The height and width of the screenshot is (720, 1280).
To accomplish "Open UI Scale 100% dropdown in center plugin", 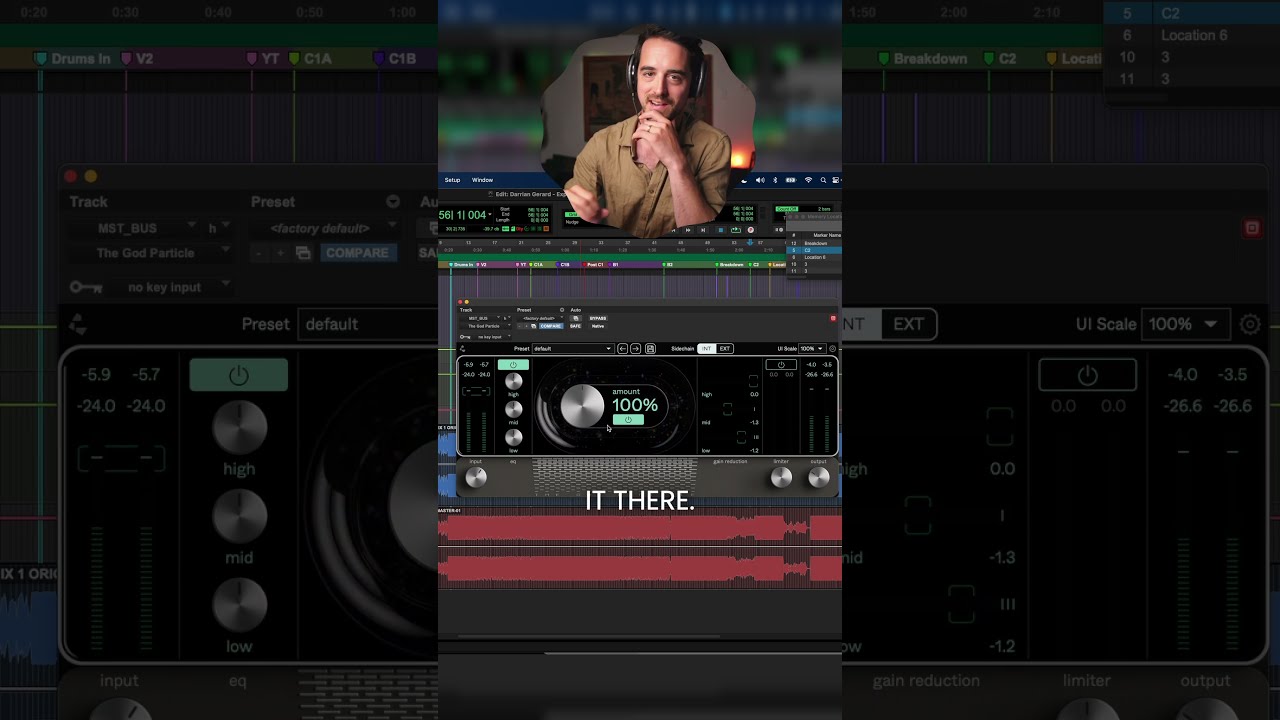I will coord(812,349).
